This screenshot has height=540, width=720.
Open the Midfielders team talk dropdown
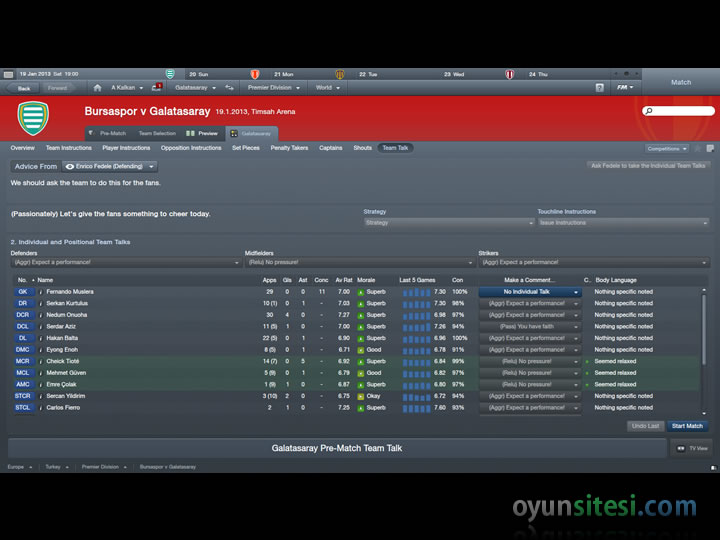[359, 263]
